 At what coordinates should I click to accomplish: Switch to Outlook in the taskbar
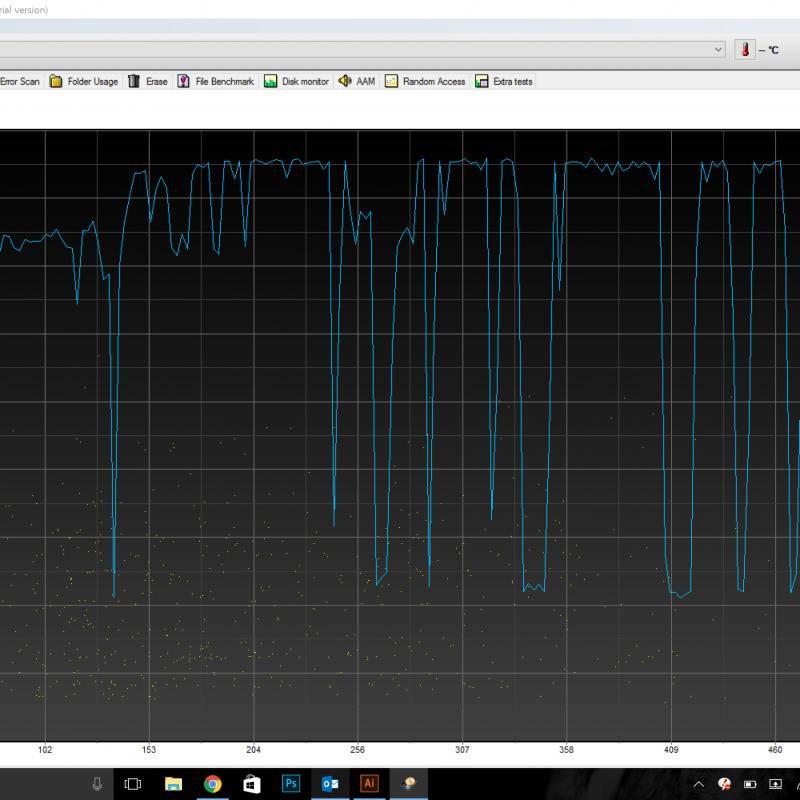pyautogui.click(x=330, y=784)
